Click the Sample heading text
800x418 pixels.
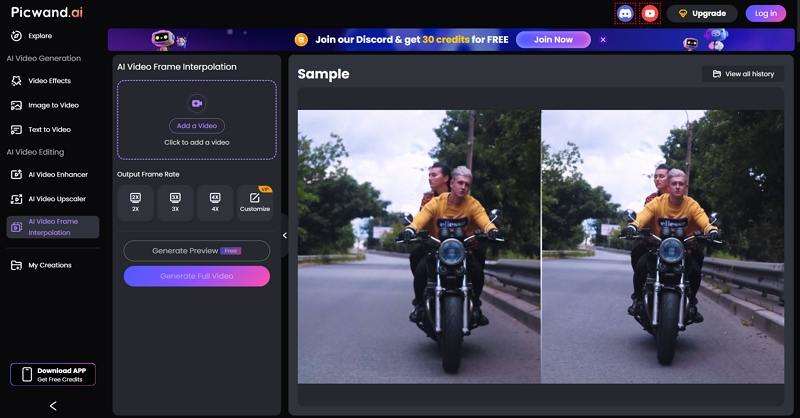[x=323, y=74]
